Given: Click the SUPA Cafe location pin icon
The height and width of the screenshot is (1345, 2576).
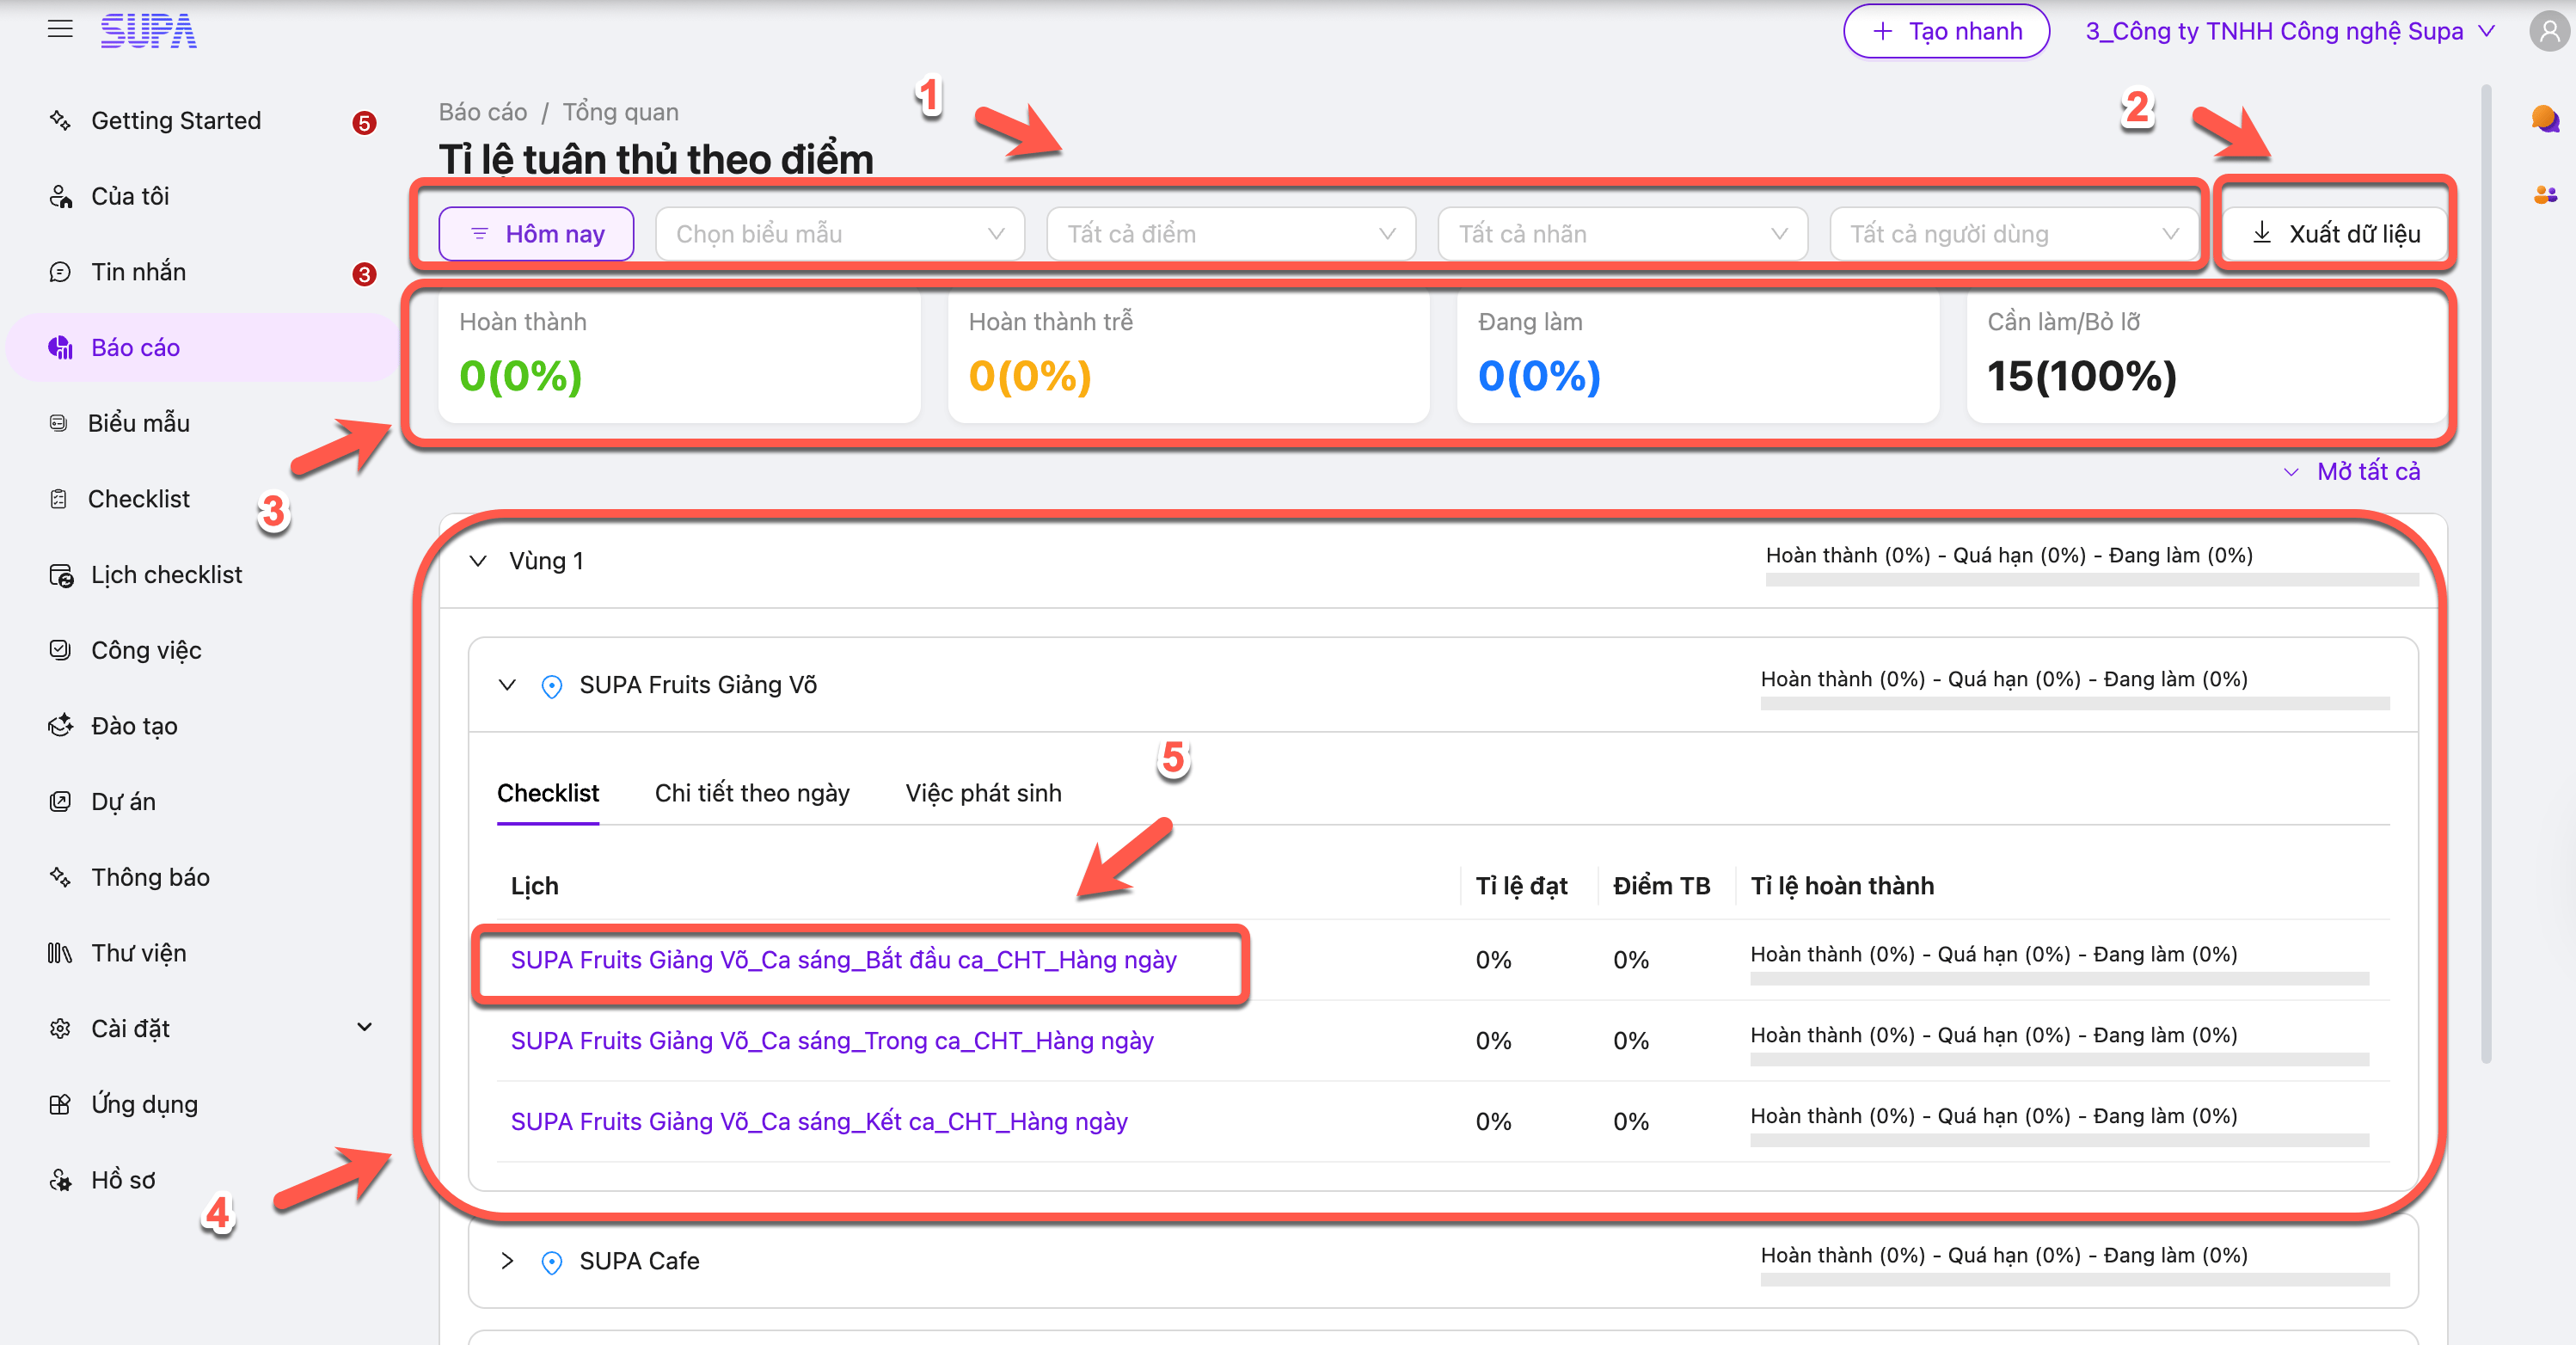Looking at the screenshot, I should coord(551,1262).
